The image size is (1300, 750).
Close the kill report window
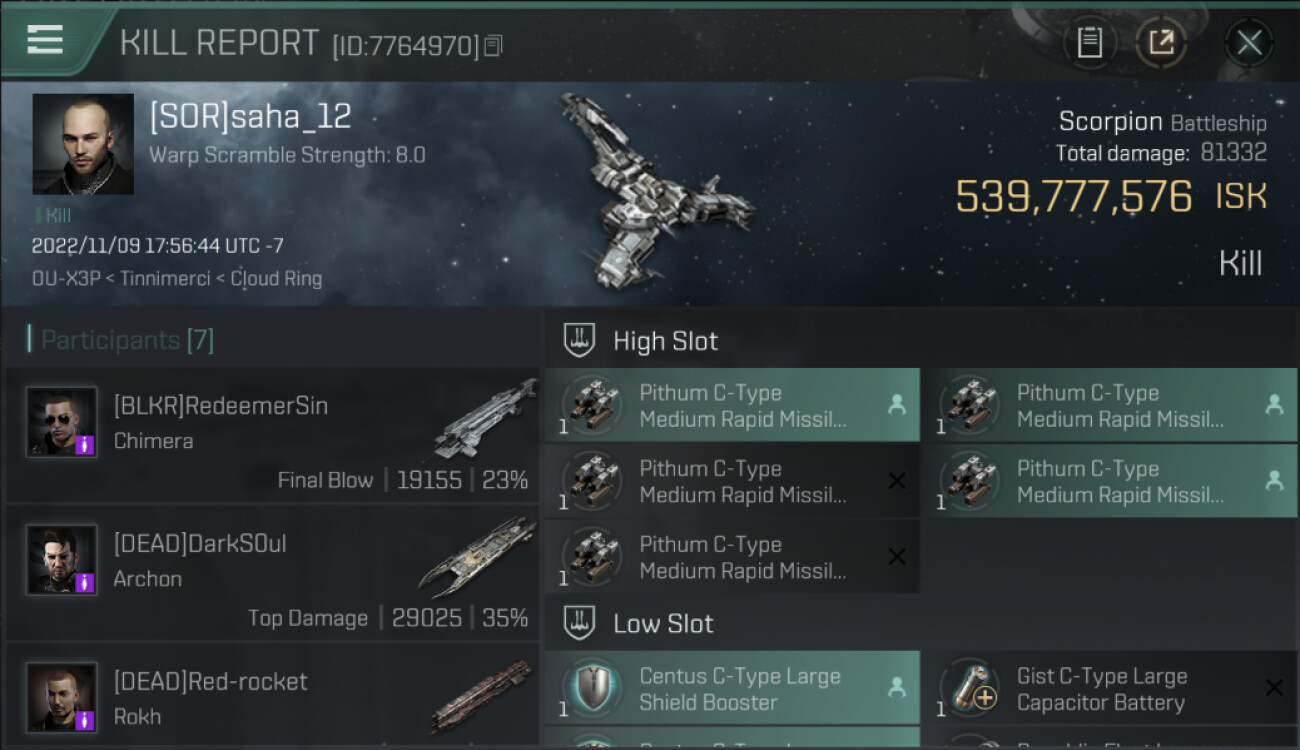pyautogui.click(x=1249, y=42)
